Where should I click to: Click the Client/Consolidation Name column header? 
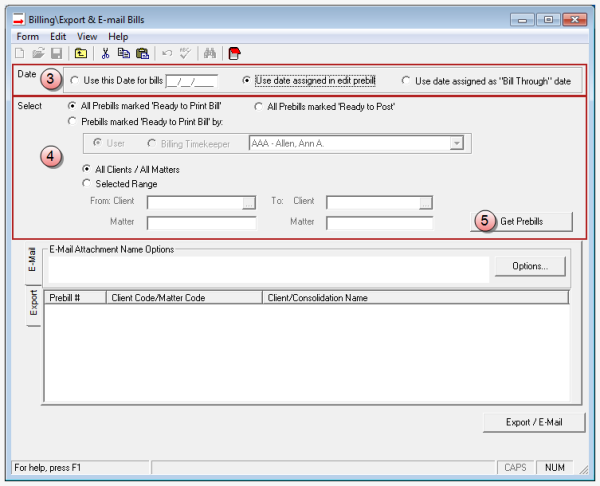coord(416,298)
